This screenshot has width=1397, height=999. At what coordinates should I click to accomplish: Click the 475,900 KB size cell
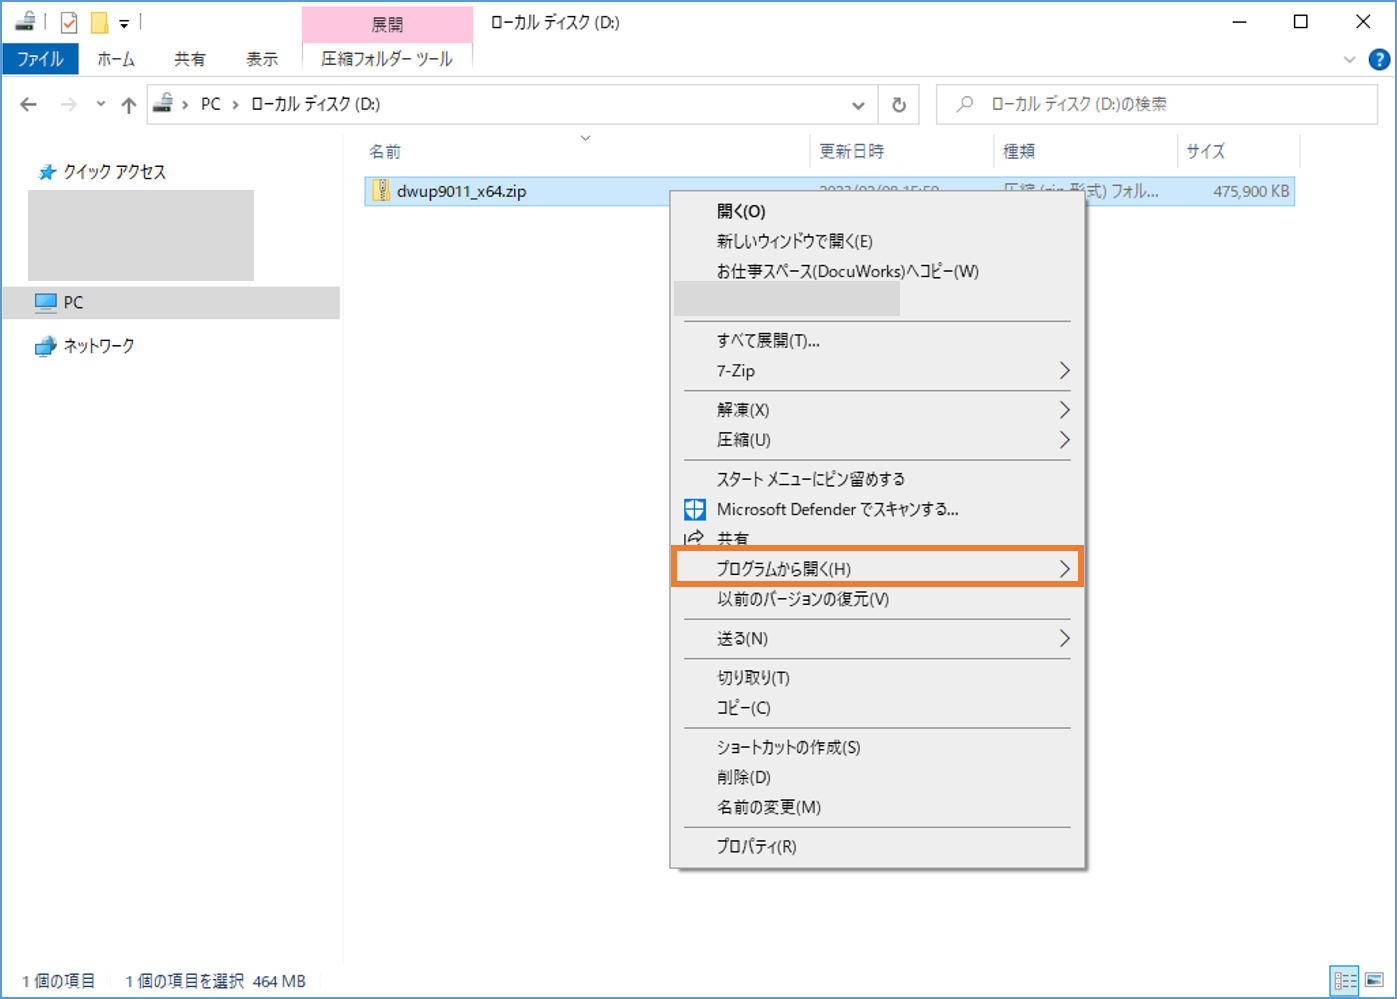(x=1251, y=191)
